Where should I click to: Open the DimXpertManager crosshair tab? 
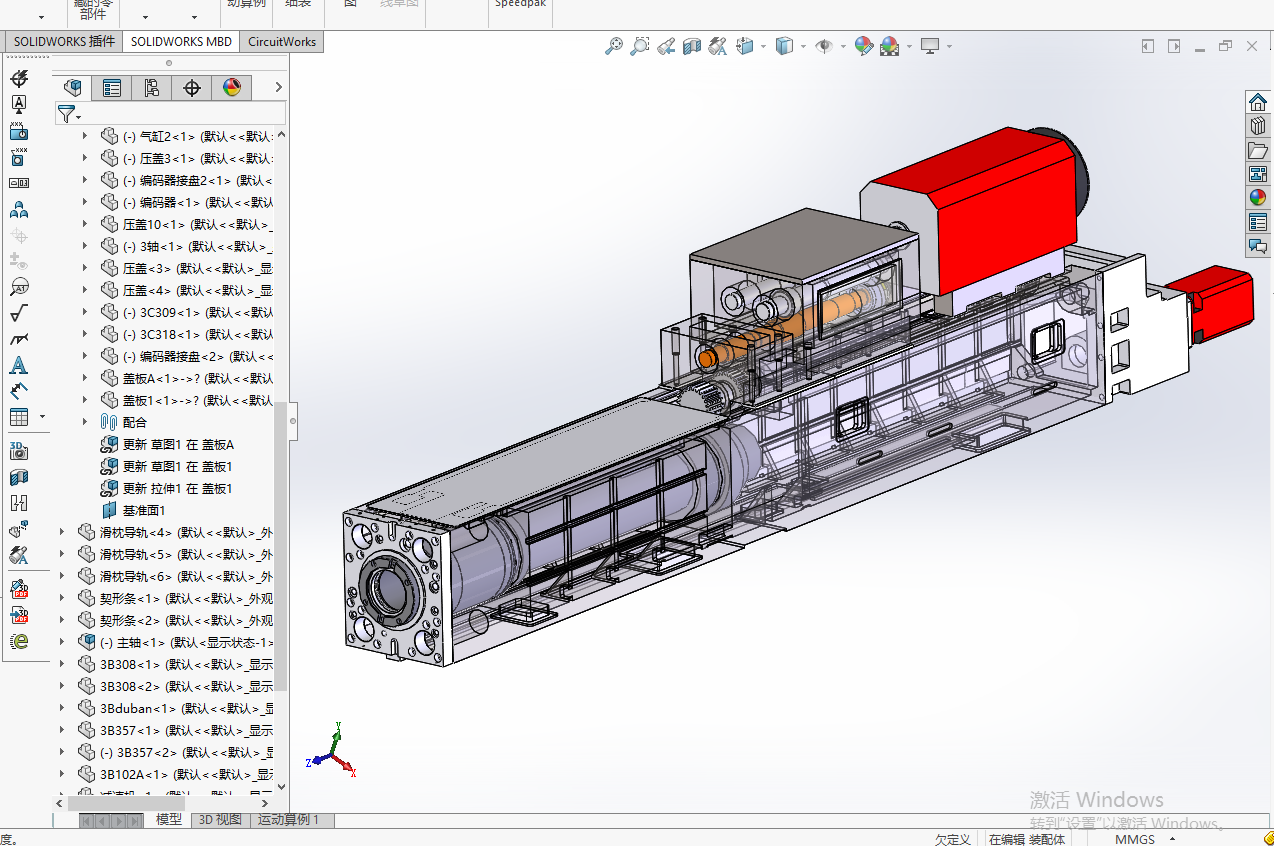(192, 88)
